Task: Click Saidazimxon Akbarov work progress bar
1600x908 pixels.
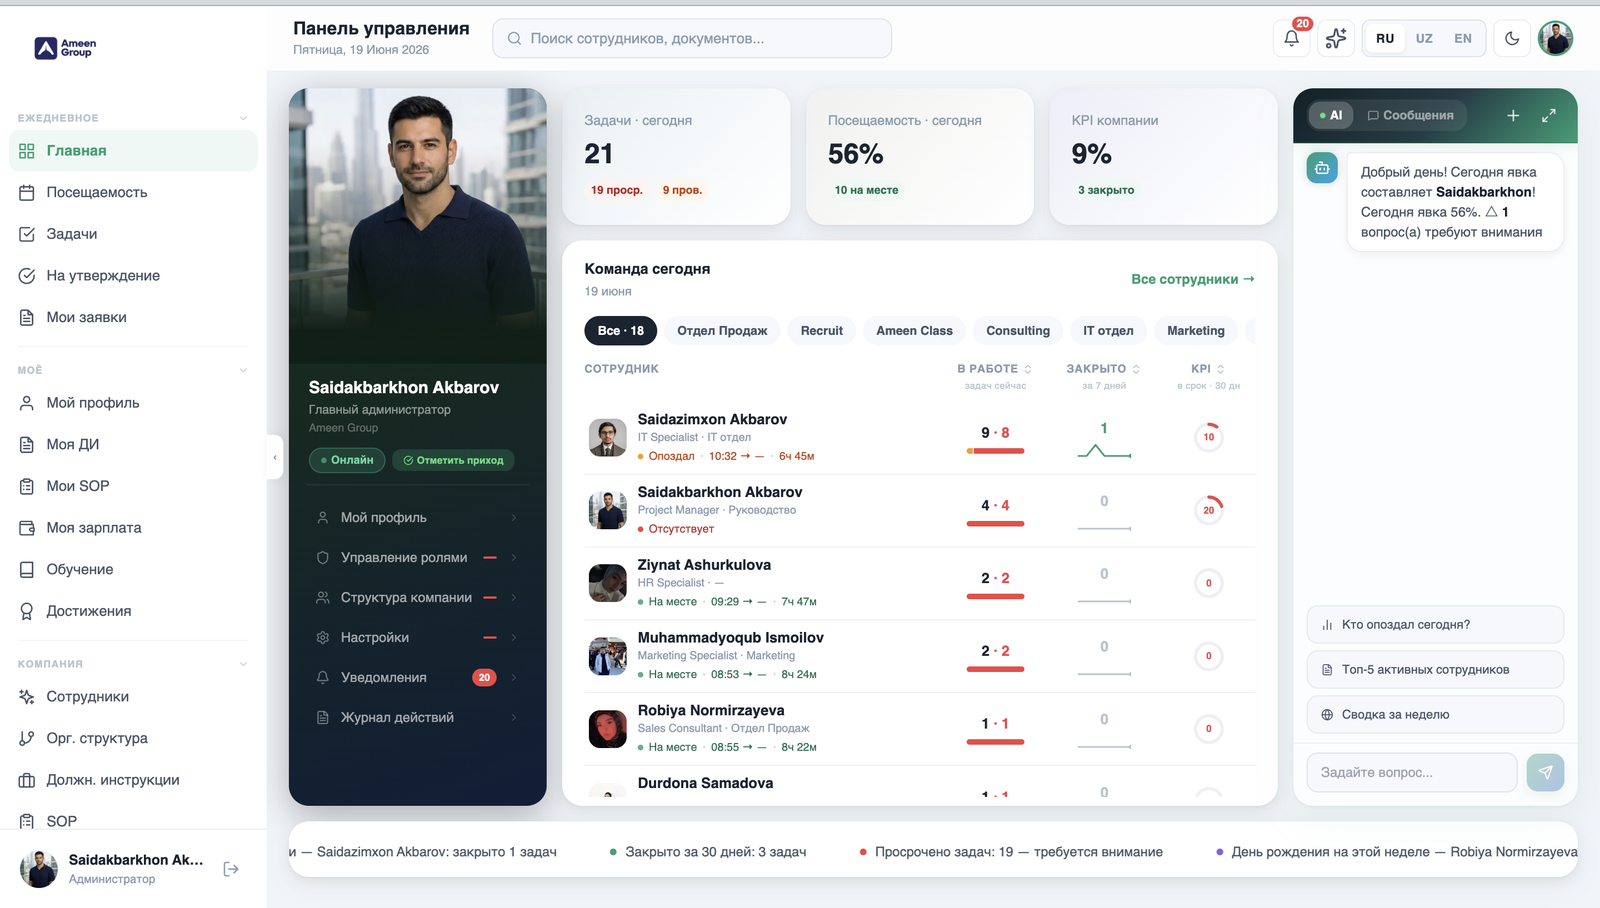Action: pyautogui.click(x=995, y=451)
